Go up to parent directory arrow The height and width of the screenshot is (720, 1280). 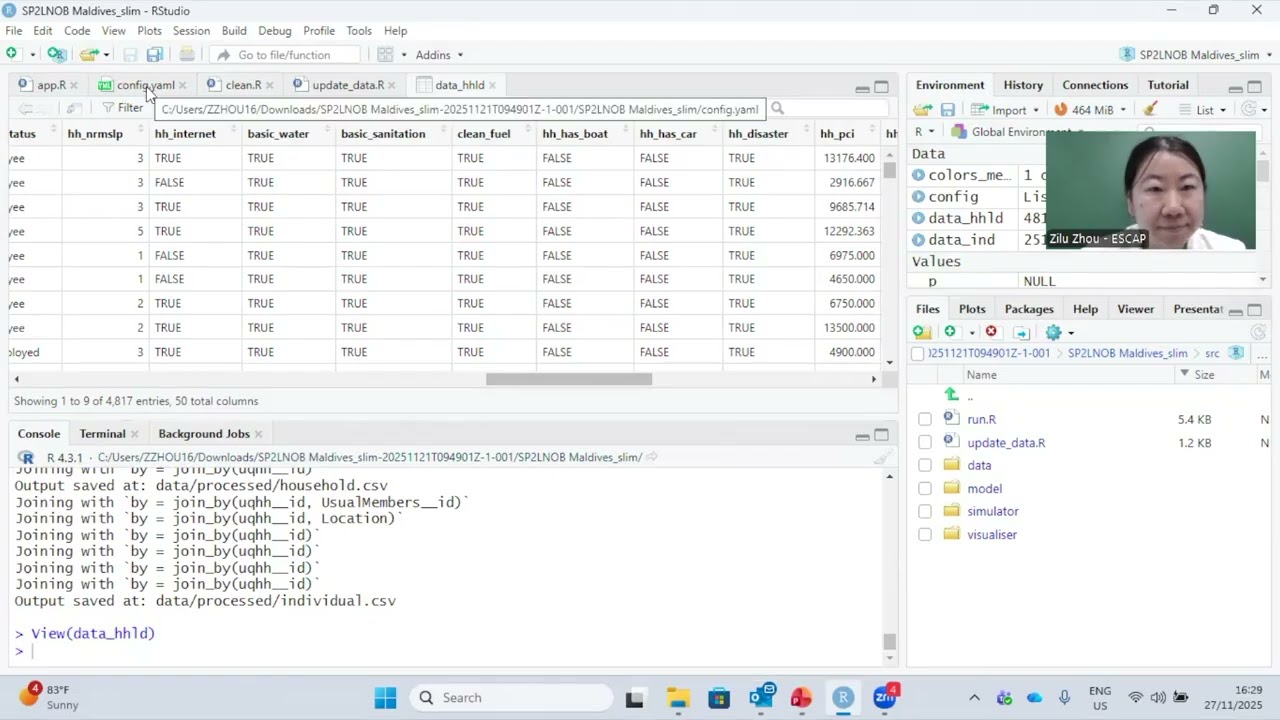click(x=951, y=395)
